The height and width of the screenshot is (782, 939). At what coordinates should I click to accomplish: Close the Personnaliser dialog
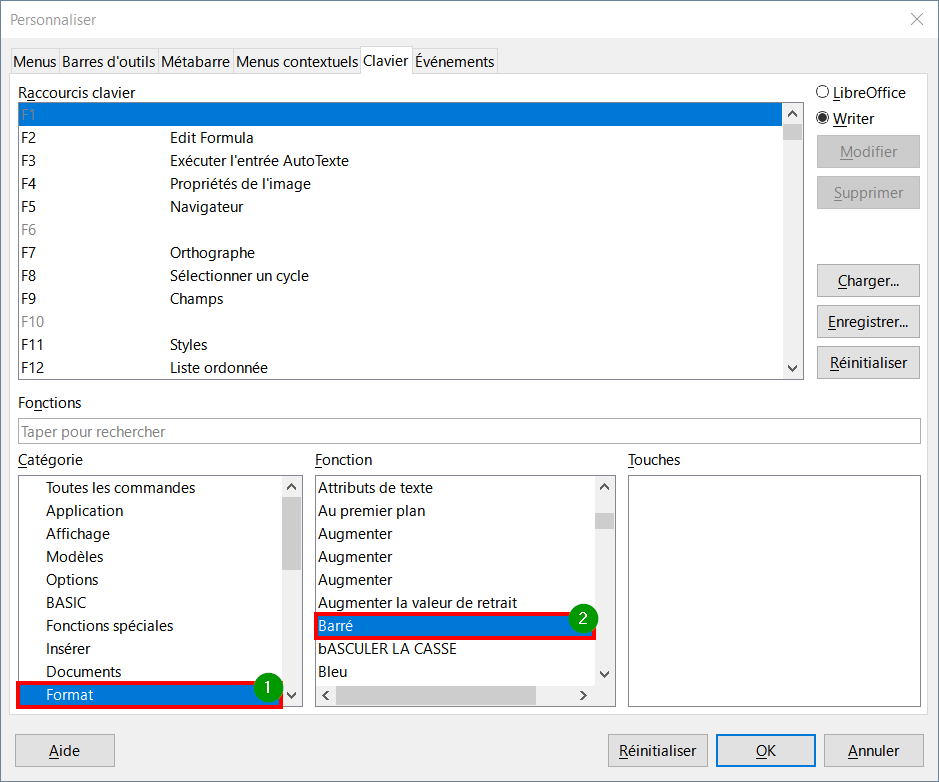[x=916, y=19]
